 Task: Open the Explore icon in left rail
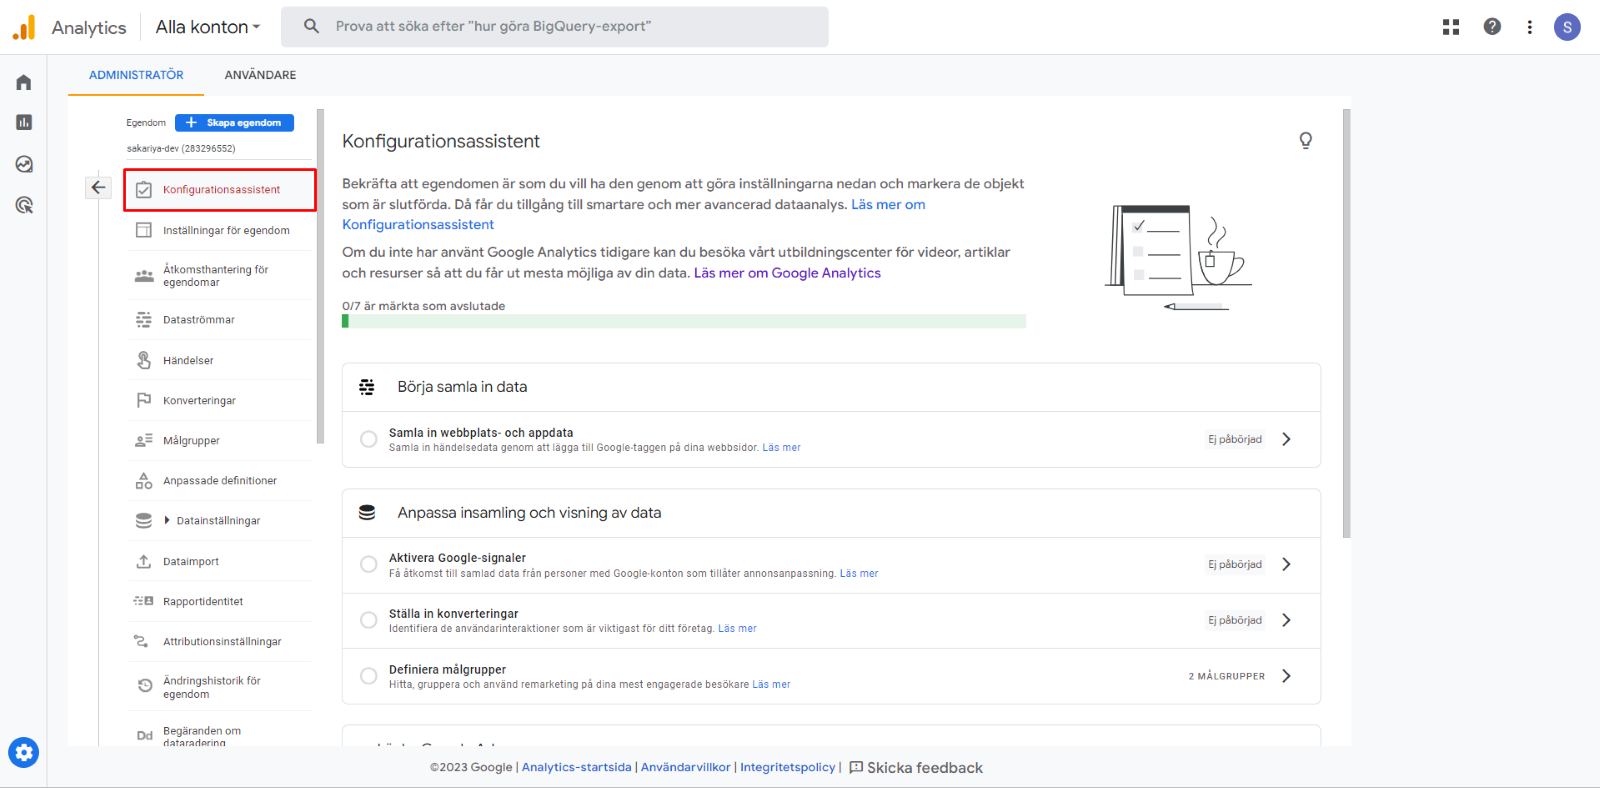click(24, 164)
